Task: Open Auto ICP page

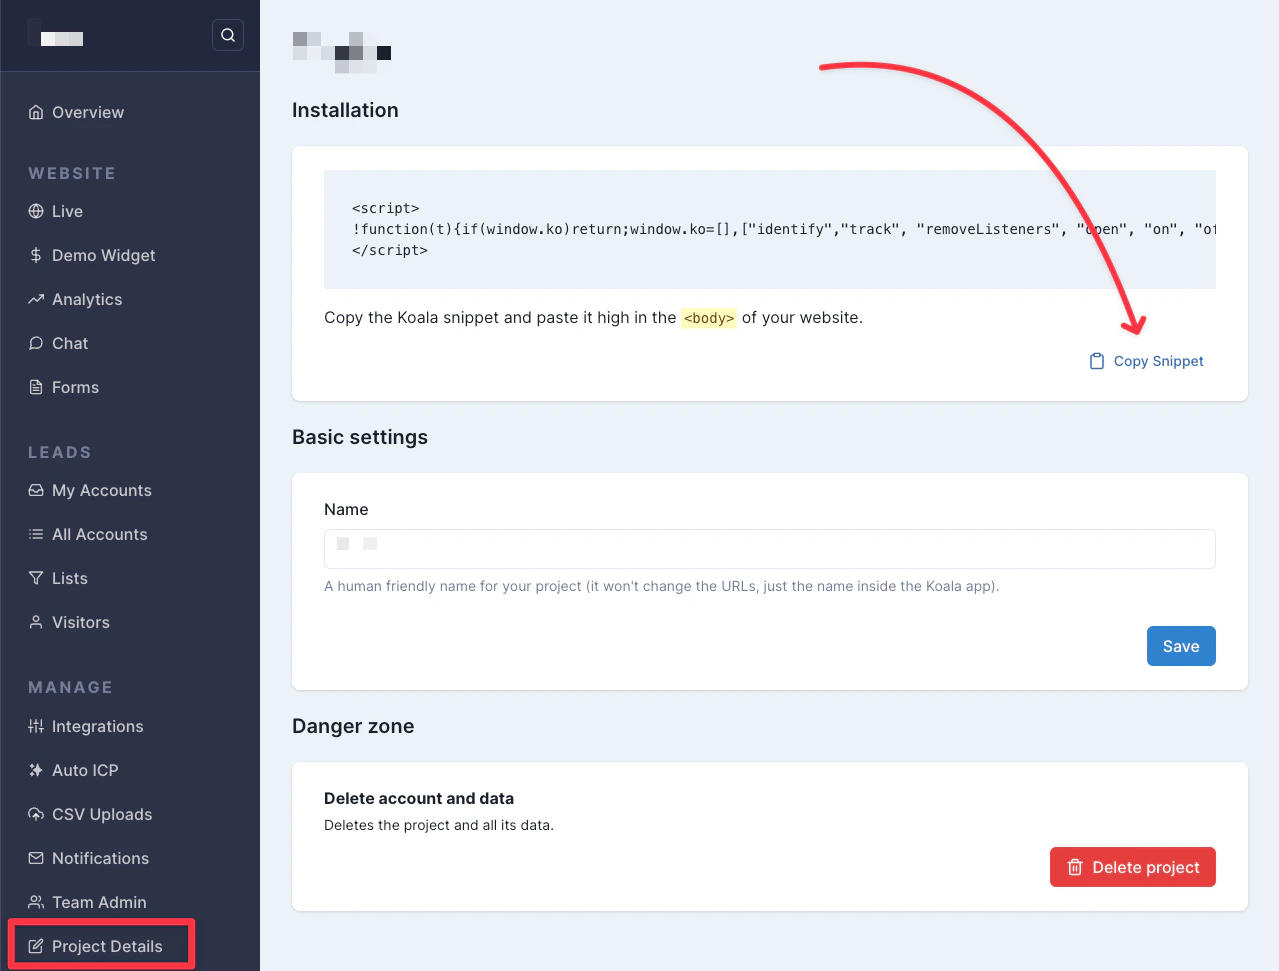Action: pos(85,770)
